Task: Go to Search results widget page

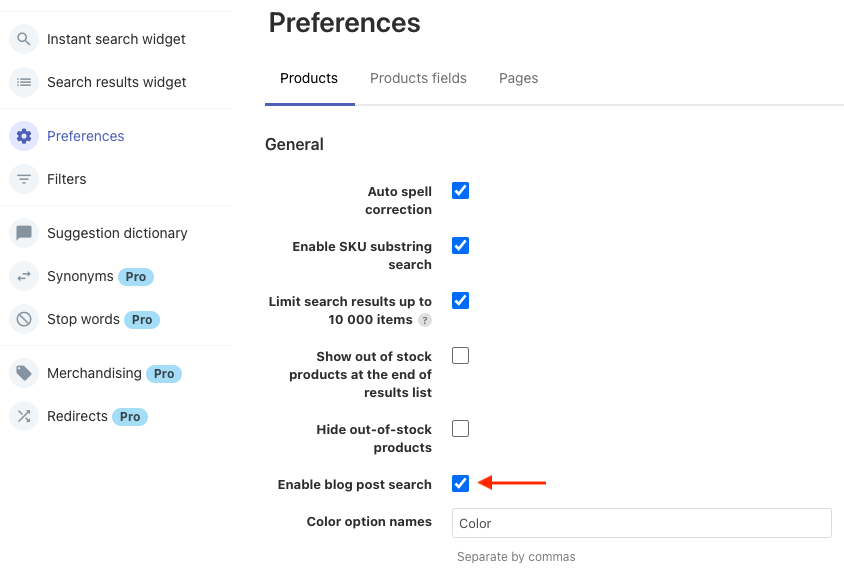Action: tap(116, 82)
